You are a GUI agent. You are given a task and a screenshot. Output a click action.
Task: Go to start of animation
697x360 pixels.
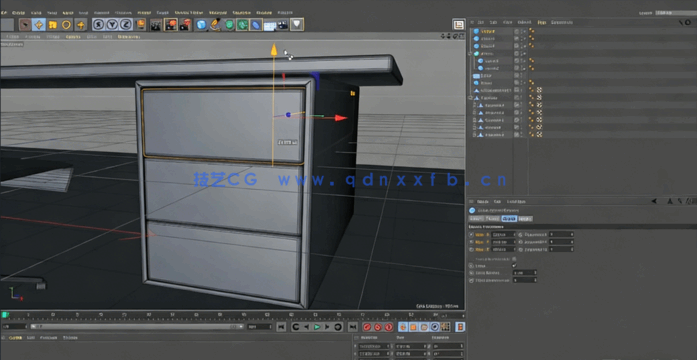click(281, 327)
